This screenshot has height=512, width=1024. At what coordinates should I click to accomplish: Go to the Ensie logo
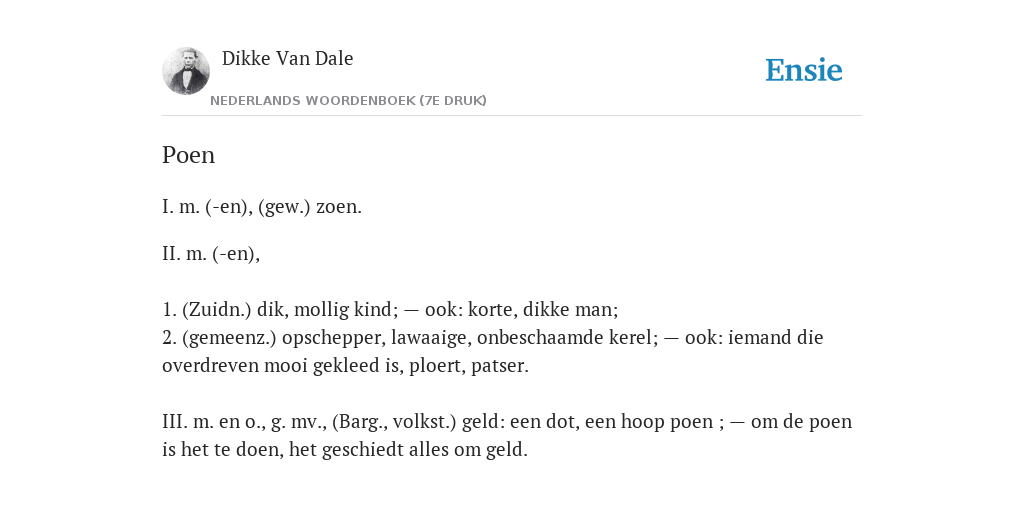click(804, 70)
